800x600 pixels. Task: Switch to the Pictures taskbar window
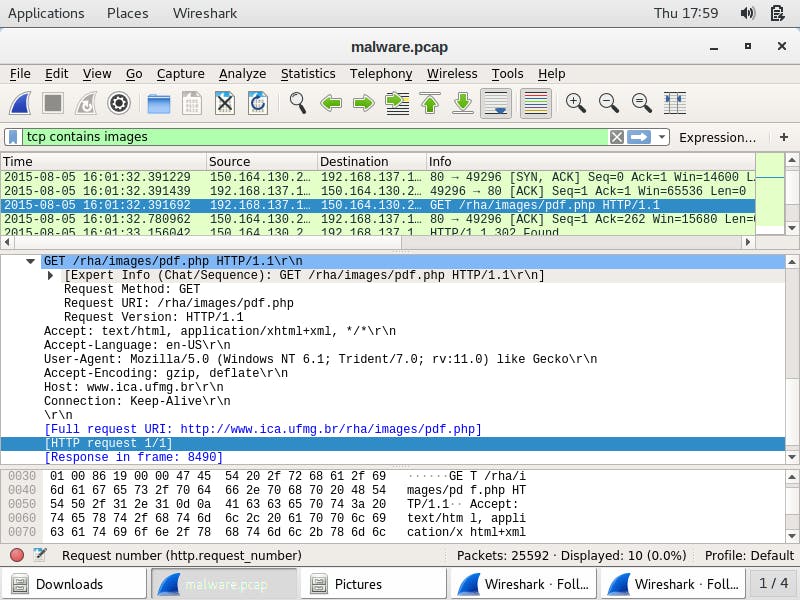coord(373,584)
